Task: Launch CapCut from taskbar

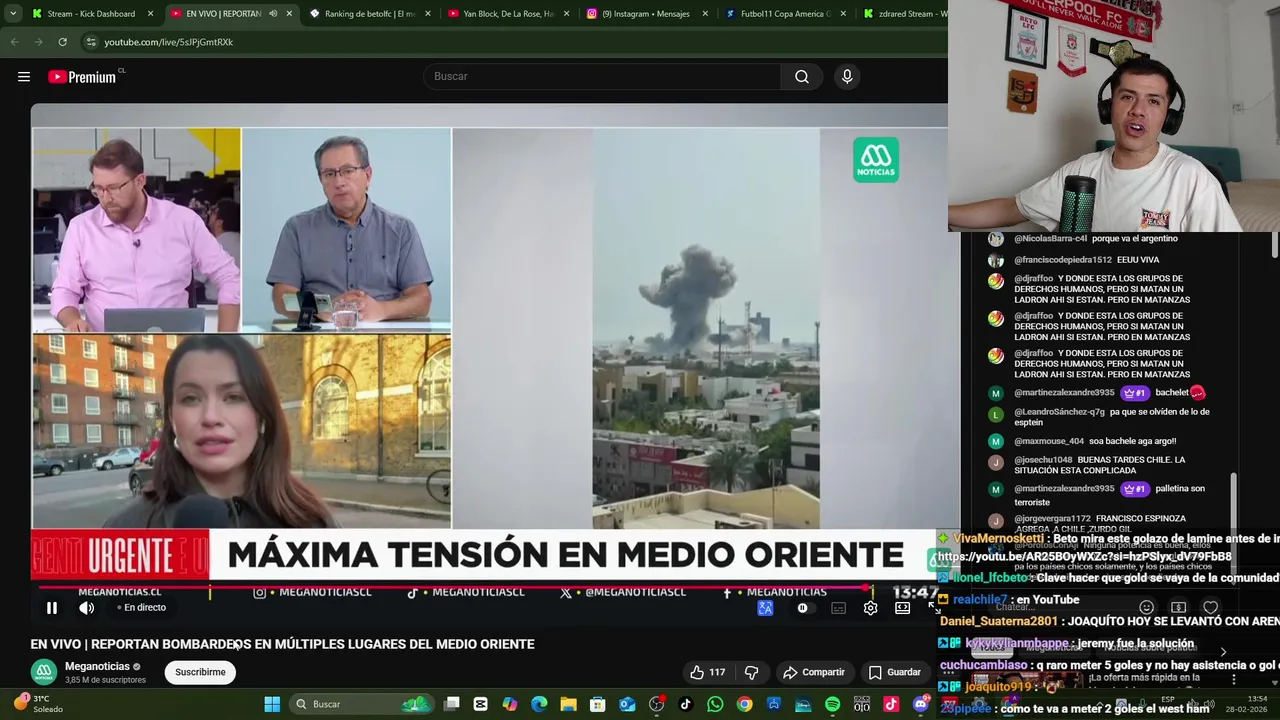Action: [x=481, y=704]
